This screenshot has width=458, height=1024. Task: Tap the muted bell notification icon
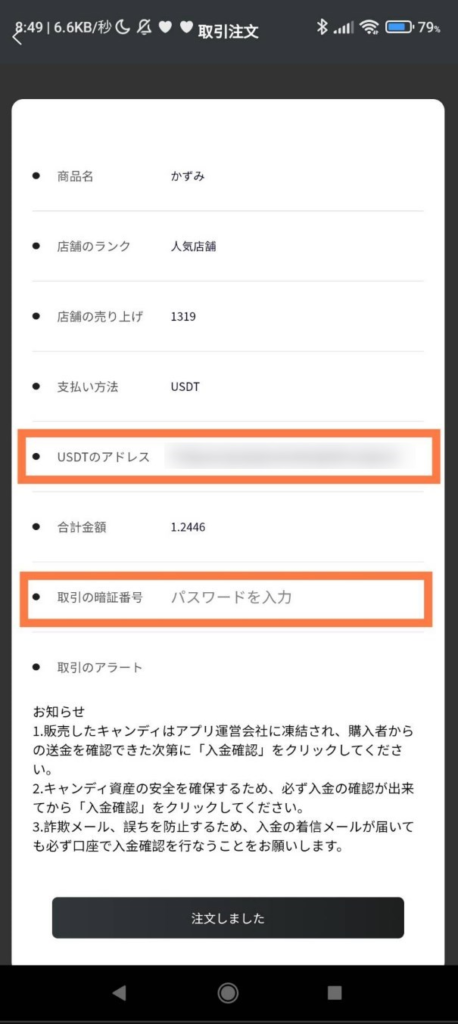click(145, 27)
